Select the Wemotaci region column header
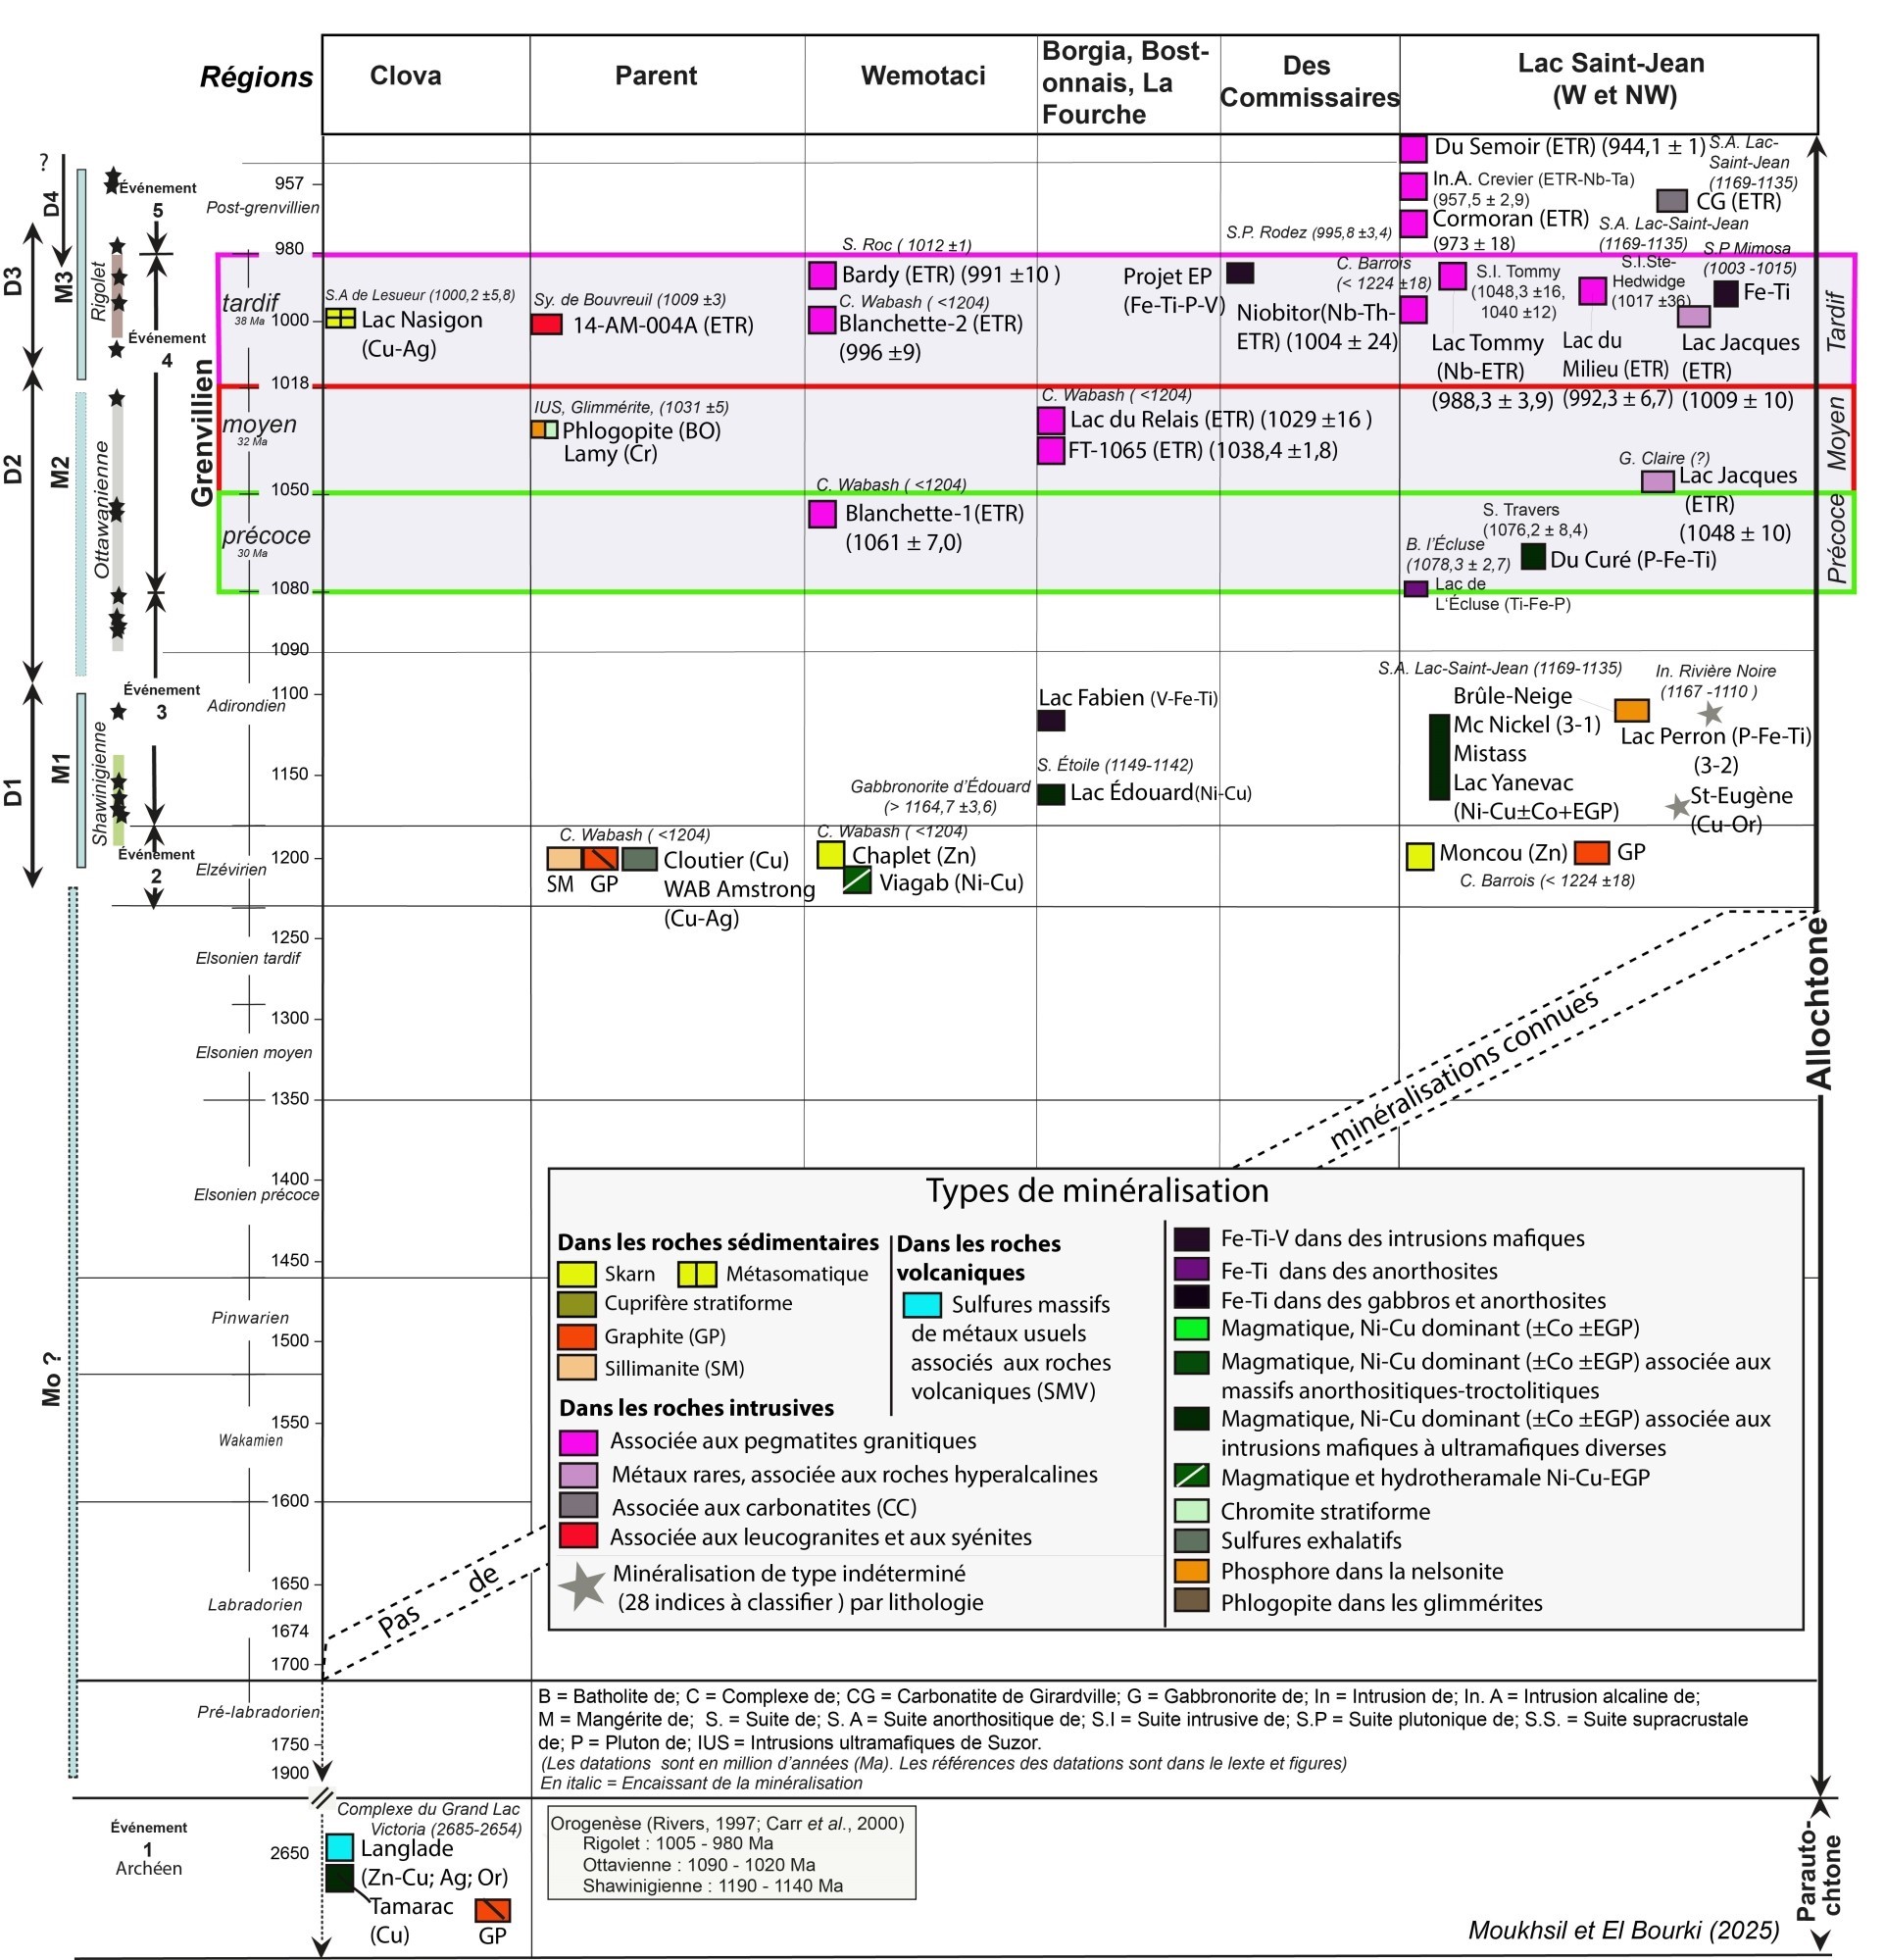1885x1960 pixels. point(922,76)
